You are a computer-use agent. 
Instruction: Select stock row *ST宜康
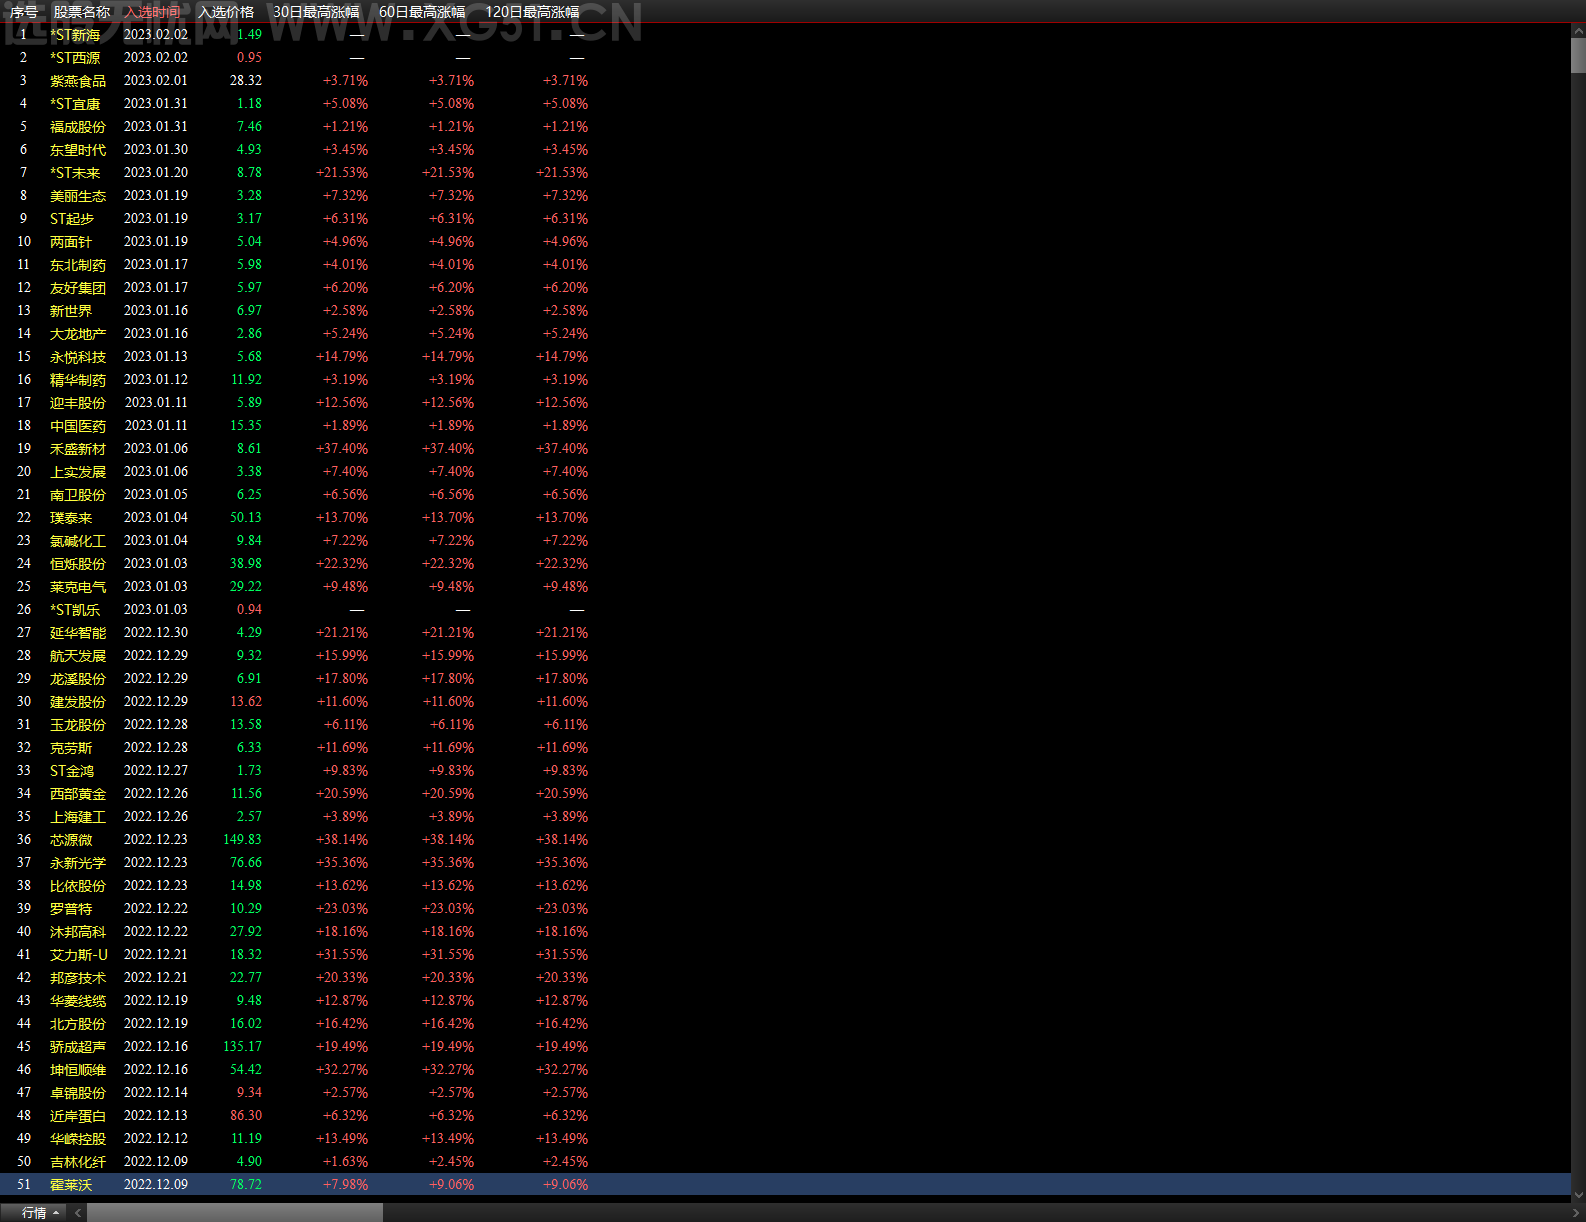pyautogui.click(x=785, y=103)
